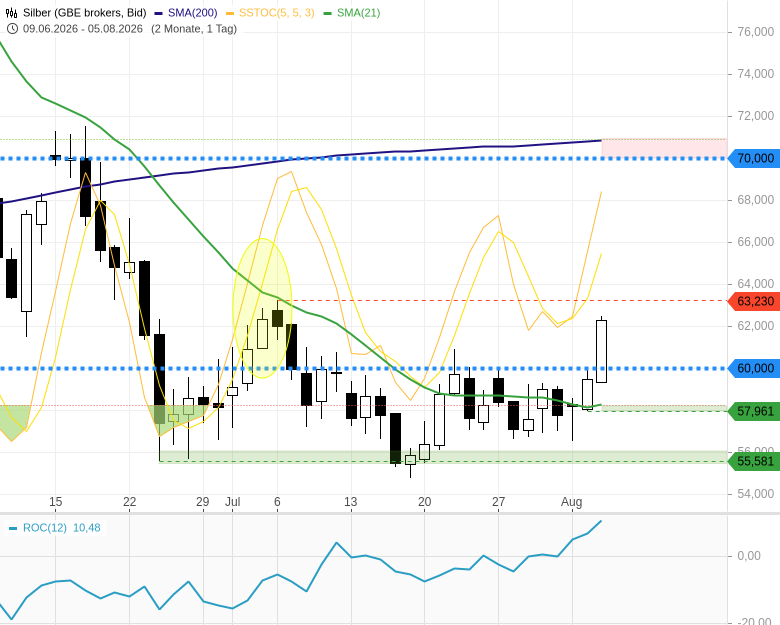Viewport: 780px width, 625px height.
Task: Click the 74,000 price axis label
Action: pos(756,74)
